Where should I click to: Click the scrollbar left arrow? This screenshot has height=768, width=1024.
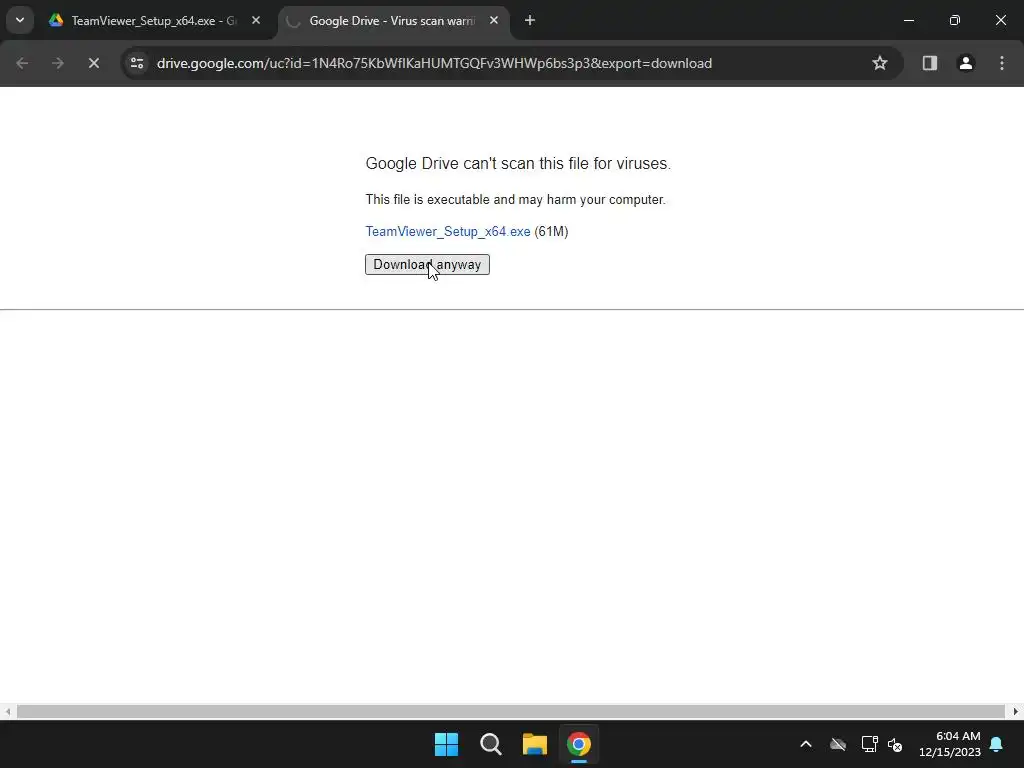point(7,712)
